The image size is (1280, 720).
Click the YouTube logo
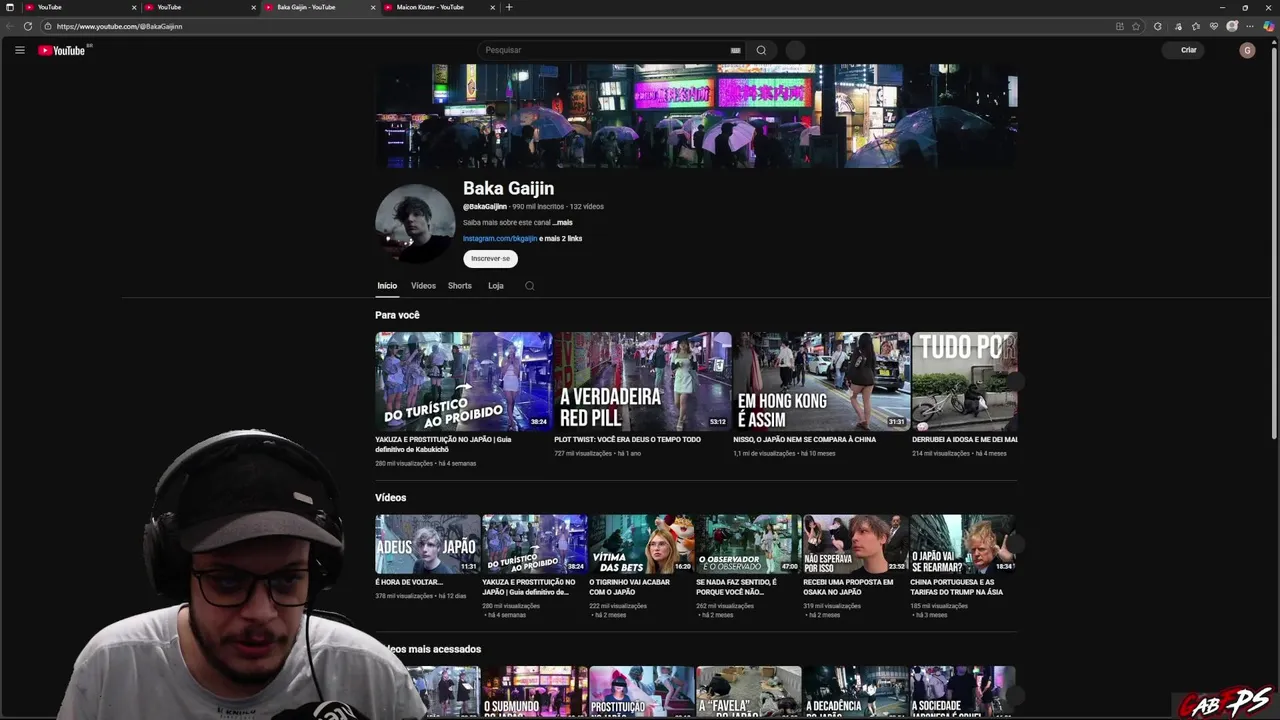coord(62,50)
